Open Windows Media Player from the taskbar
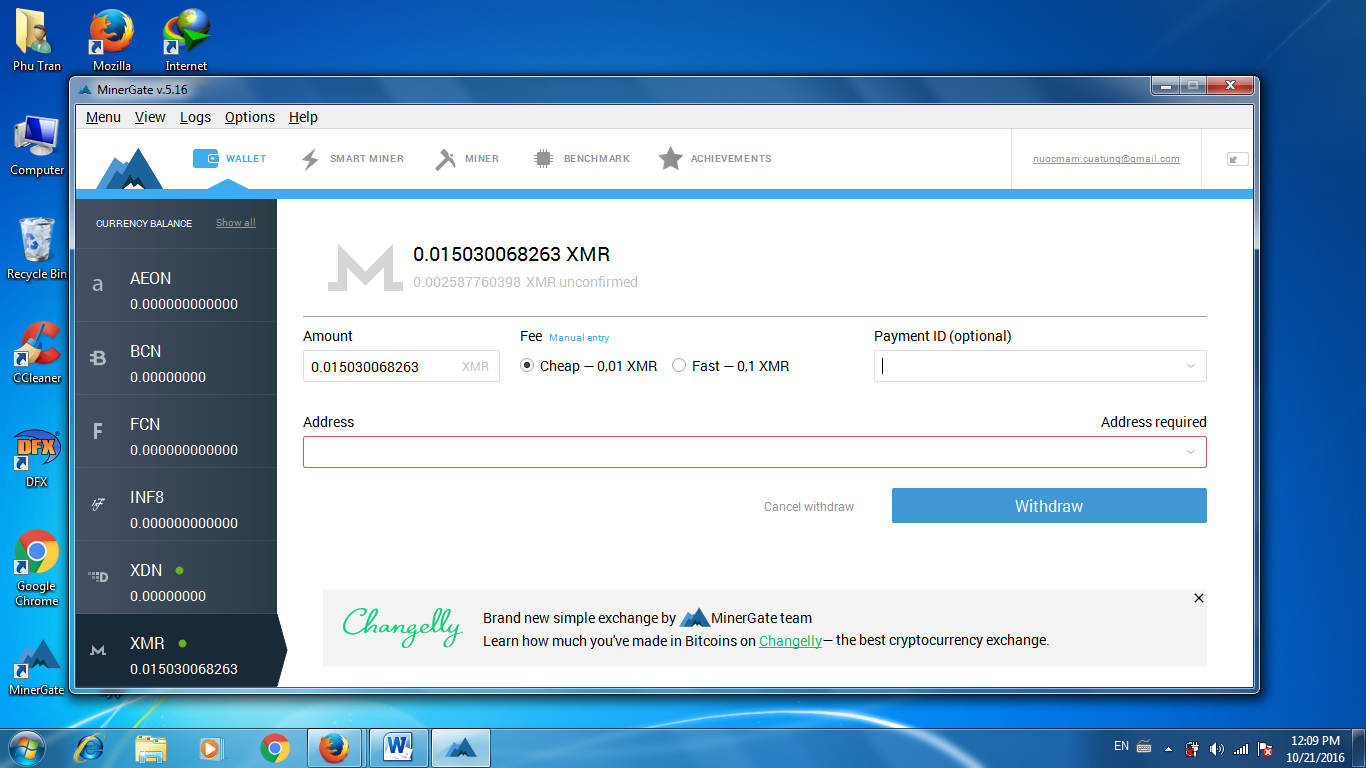 212,748
